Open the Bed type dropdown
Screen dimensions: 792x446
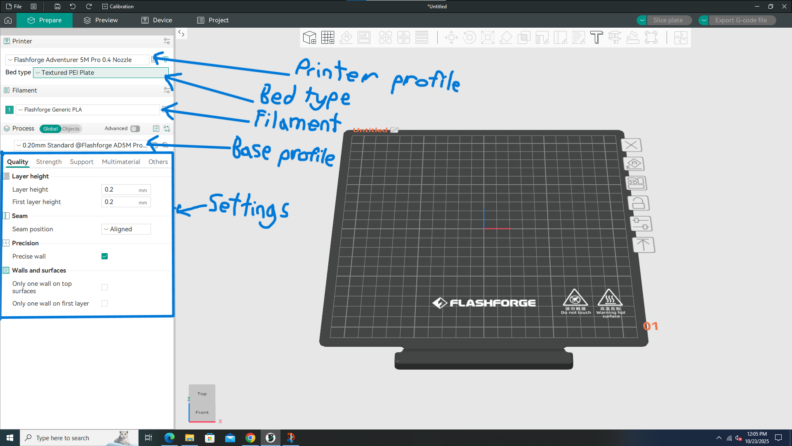tap(100, 73)
